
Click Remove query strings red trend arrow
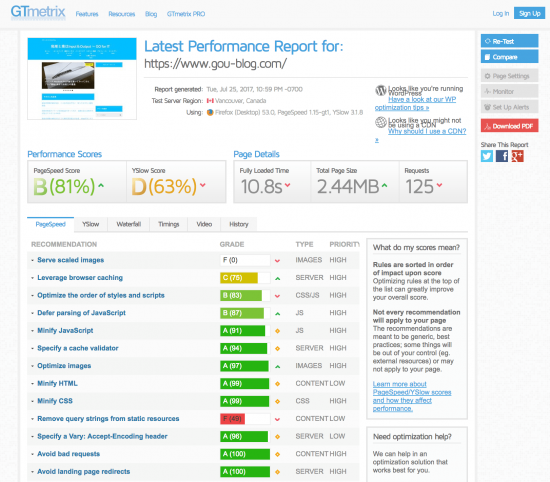(277, 419)
